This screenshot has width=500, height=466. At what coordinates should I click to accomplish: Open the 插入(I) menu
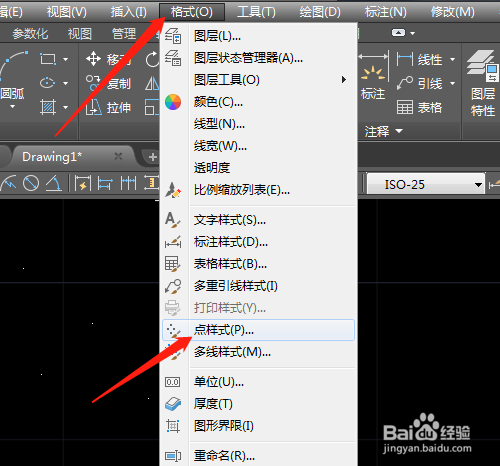coord(128,12)
